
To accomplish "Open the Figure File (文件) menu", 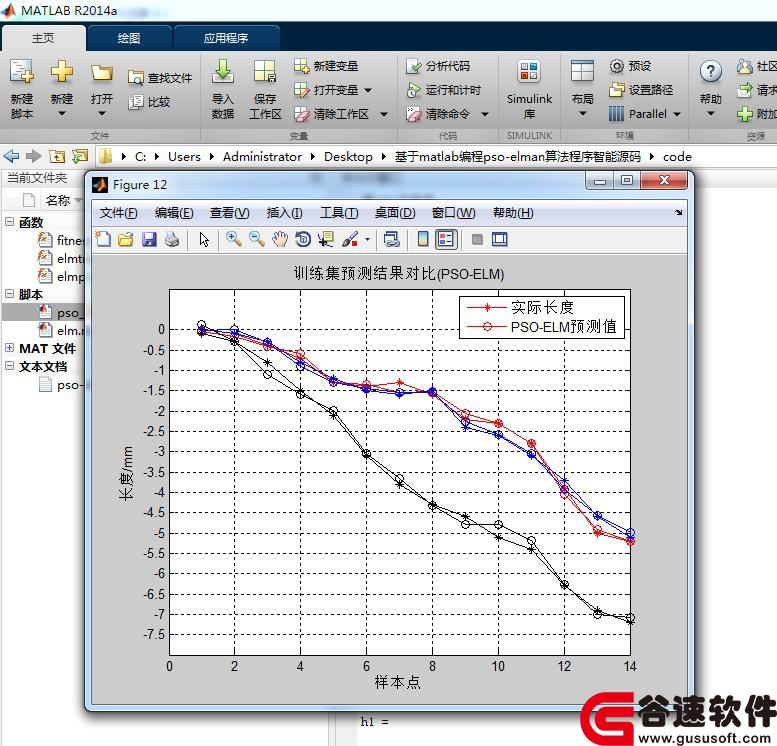I will point(118,213).
